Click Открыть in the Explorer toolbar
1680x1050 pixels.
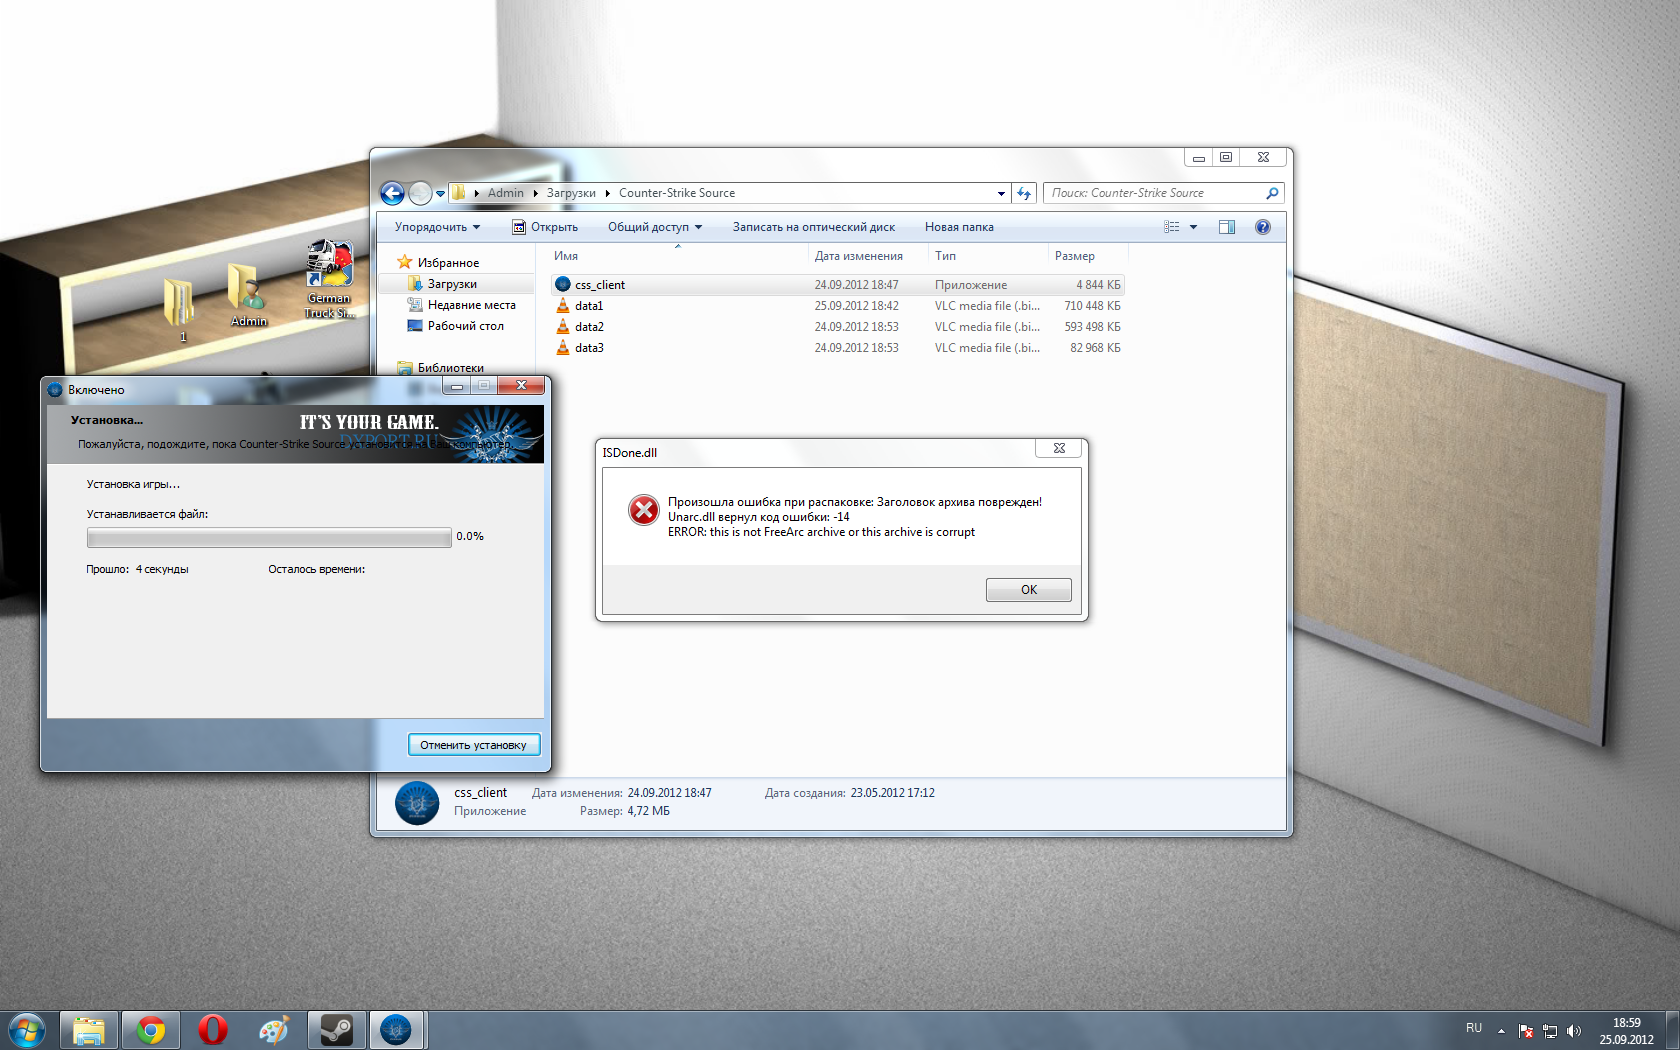tap(545, 227)
